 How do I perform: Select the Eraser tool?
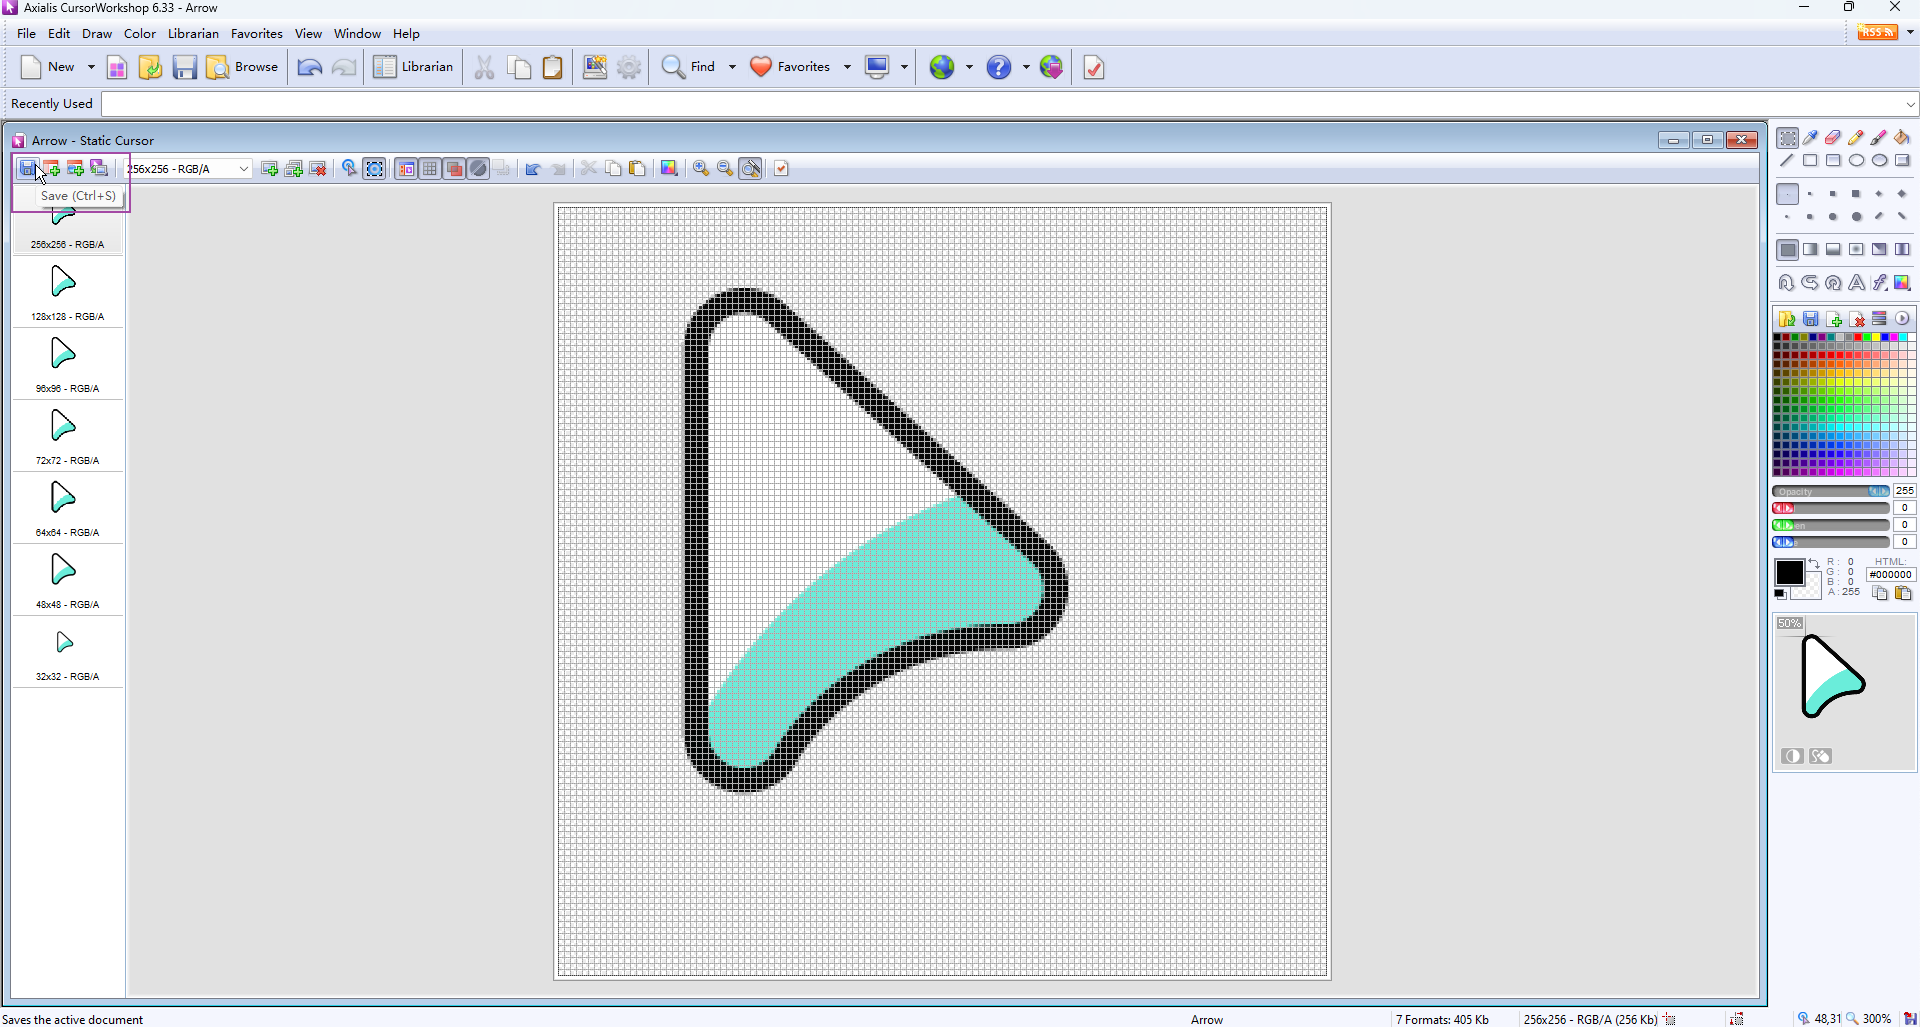(1833, 138)
